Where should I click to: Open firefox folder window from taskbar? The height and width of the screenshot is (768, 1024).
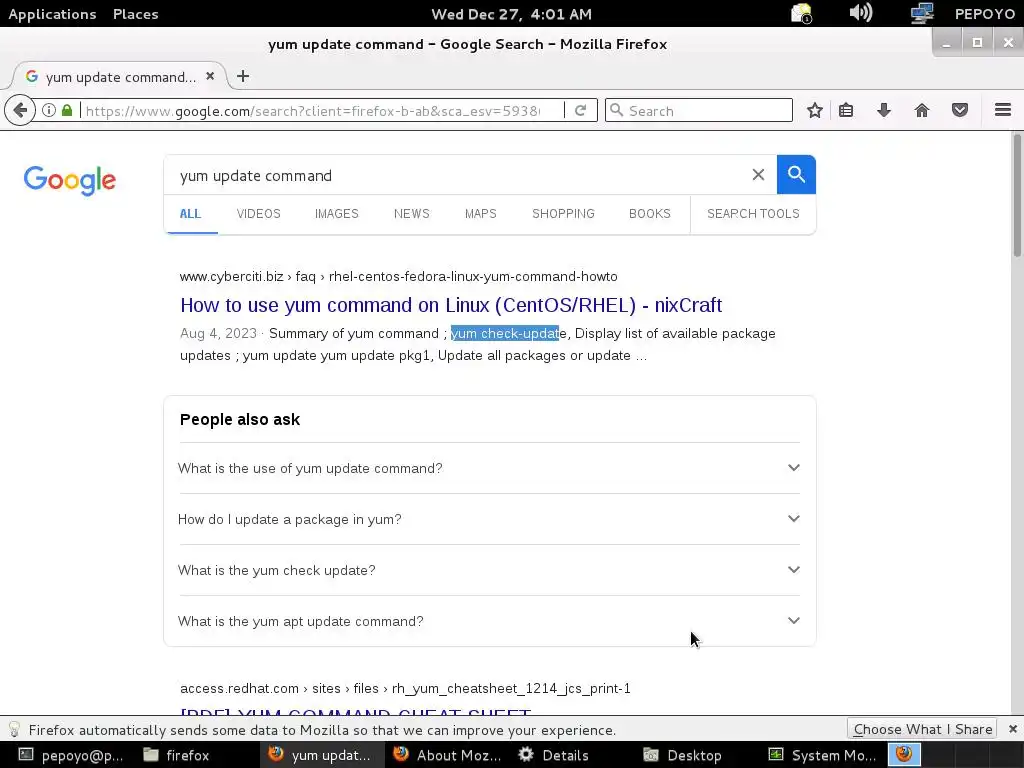tap(176, 755)
